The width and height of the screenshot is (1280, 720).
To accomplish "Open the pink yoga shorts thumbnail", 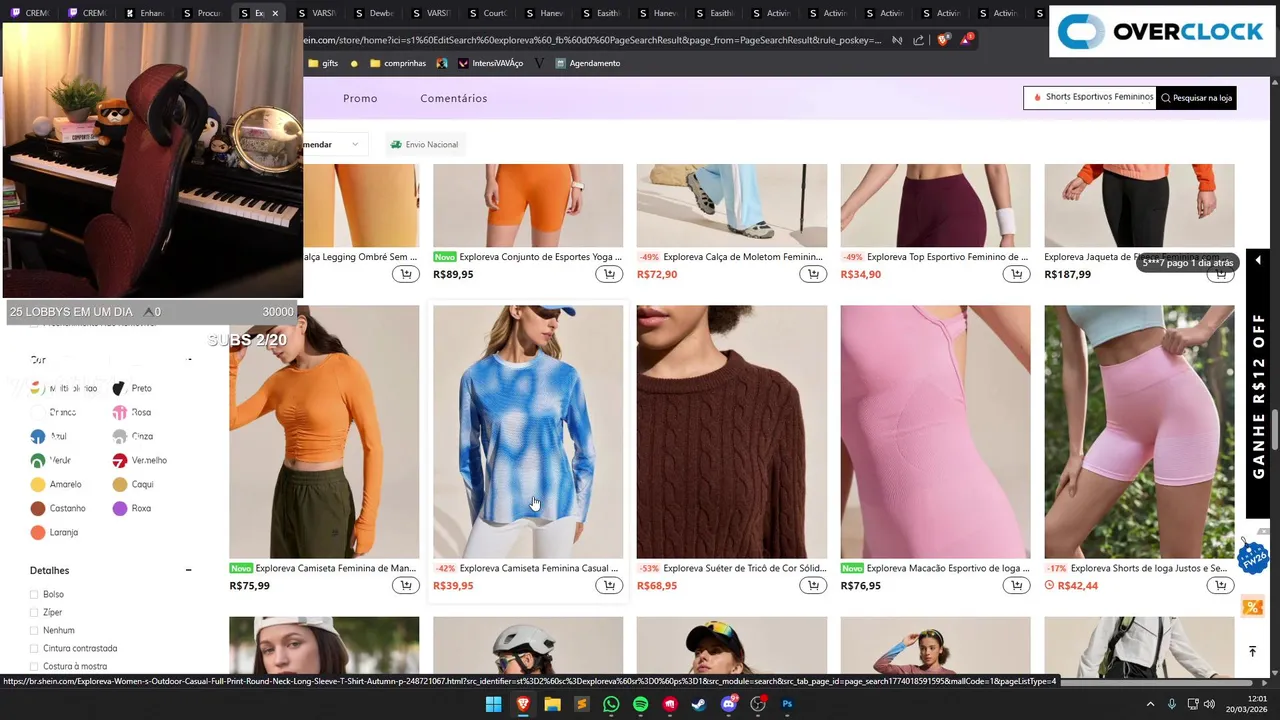I will [x=1139, y=431].
